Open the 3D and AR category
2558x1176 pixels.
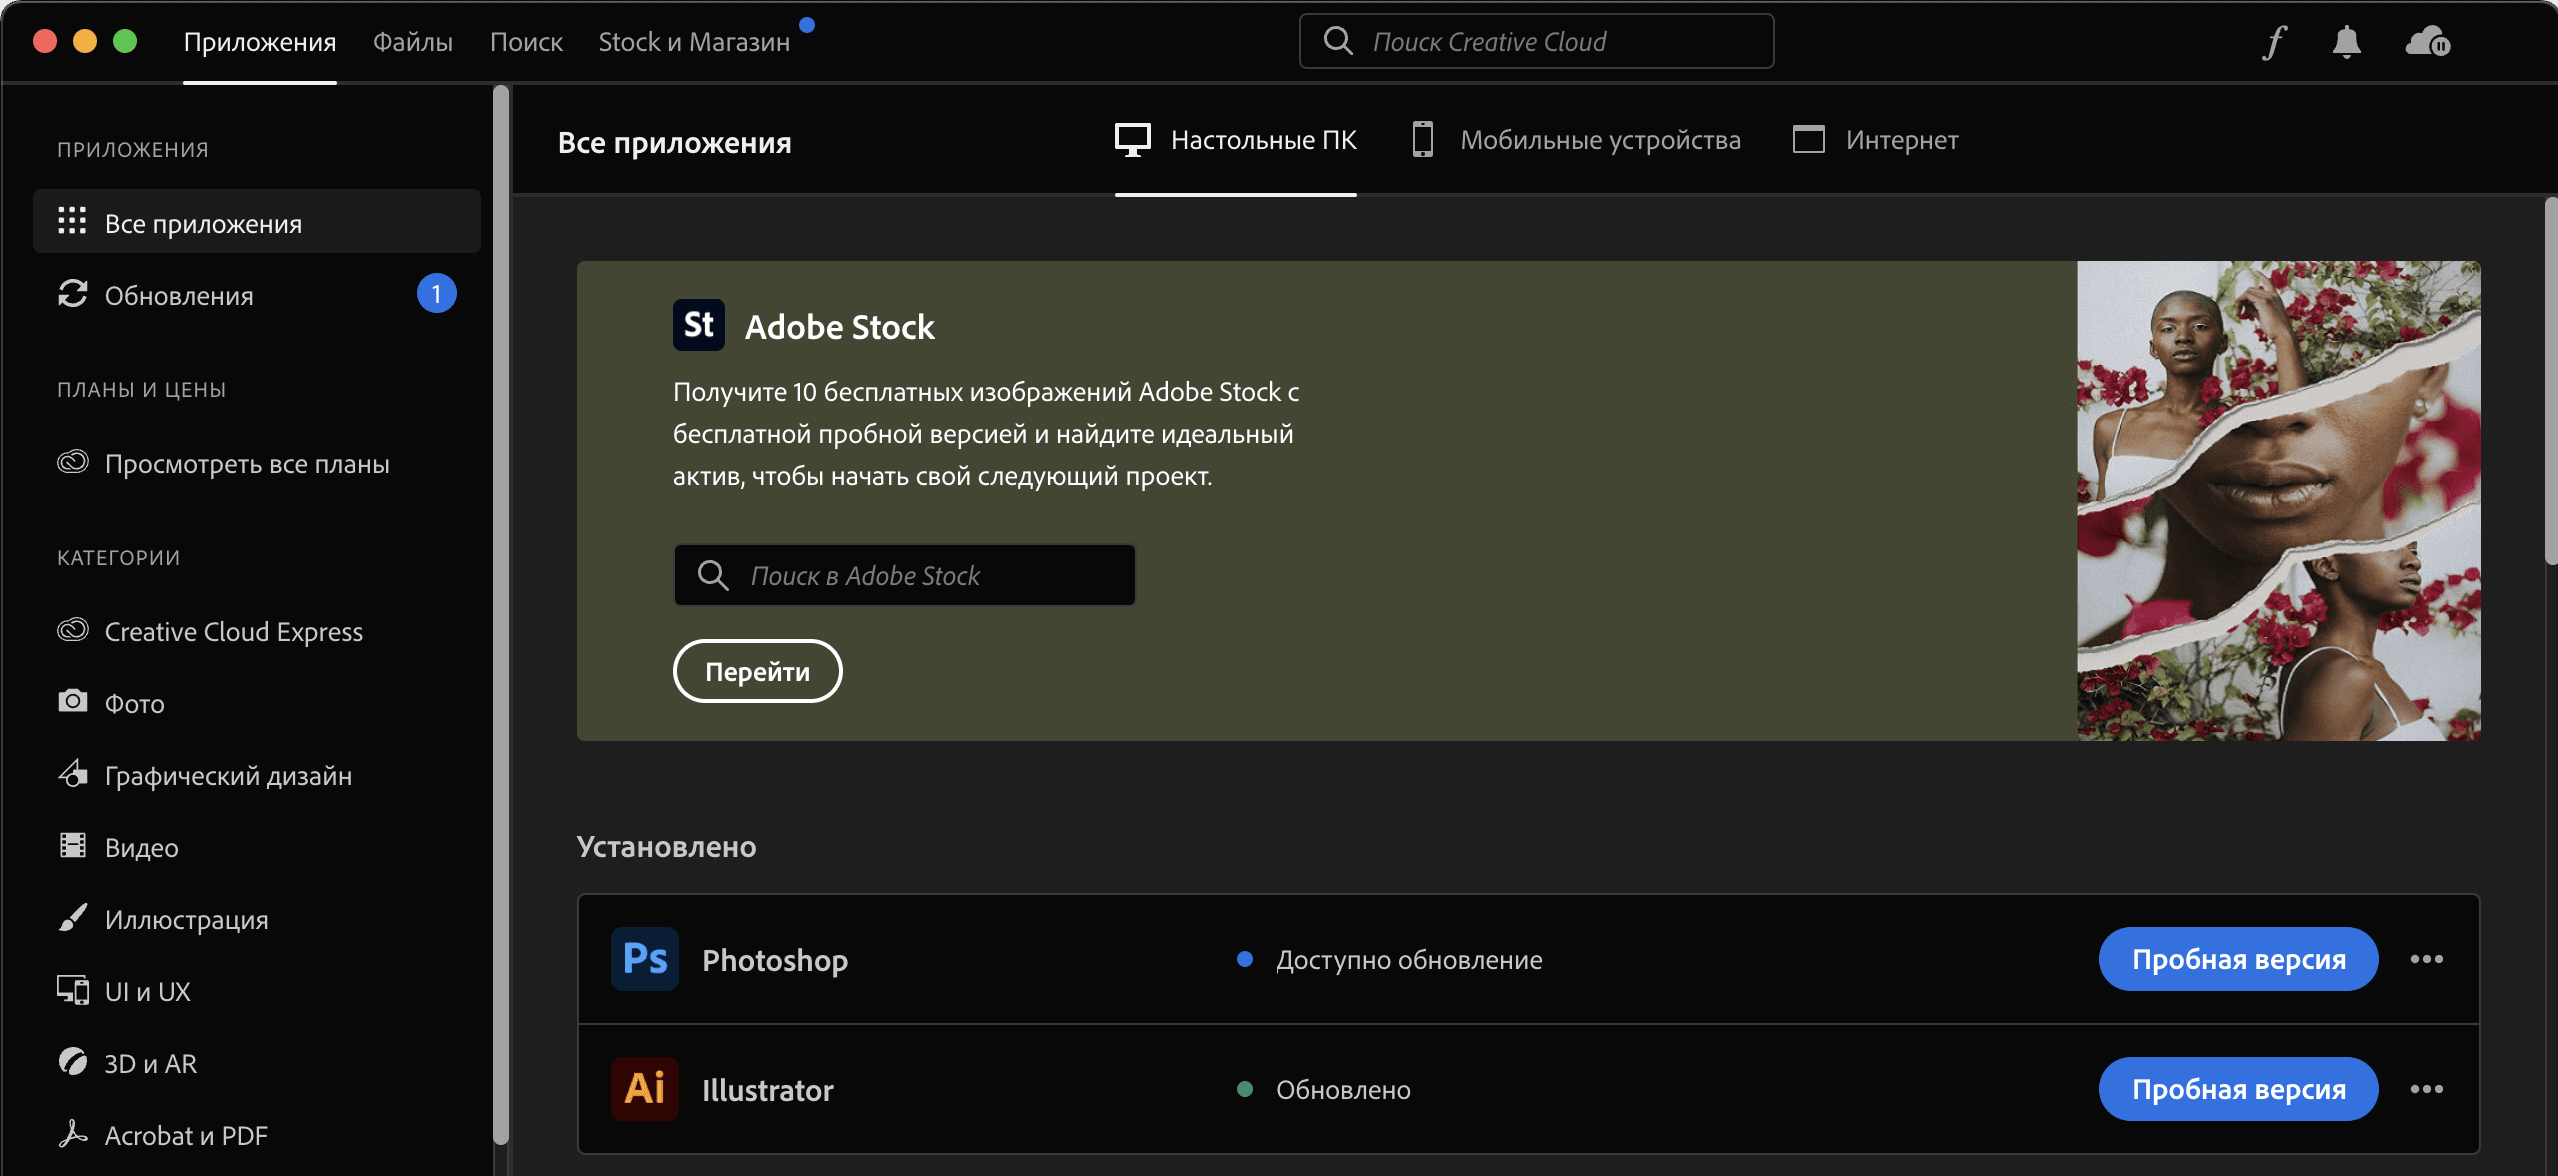tap(150, 1064)
